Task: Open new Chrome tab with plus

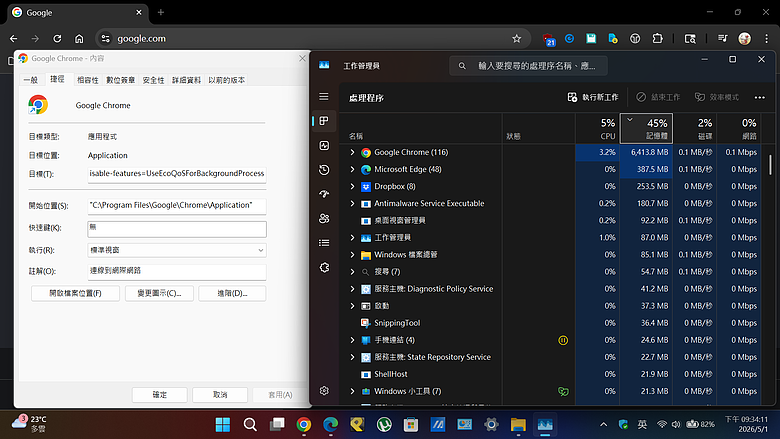Action: [161, 12]
